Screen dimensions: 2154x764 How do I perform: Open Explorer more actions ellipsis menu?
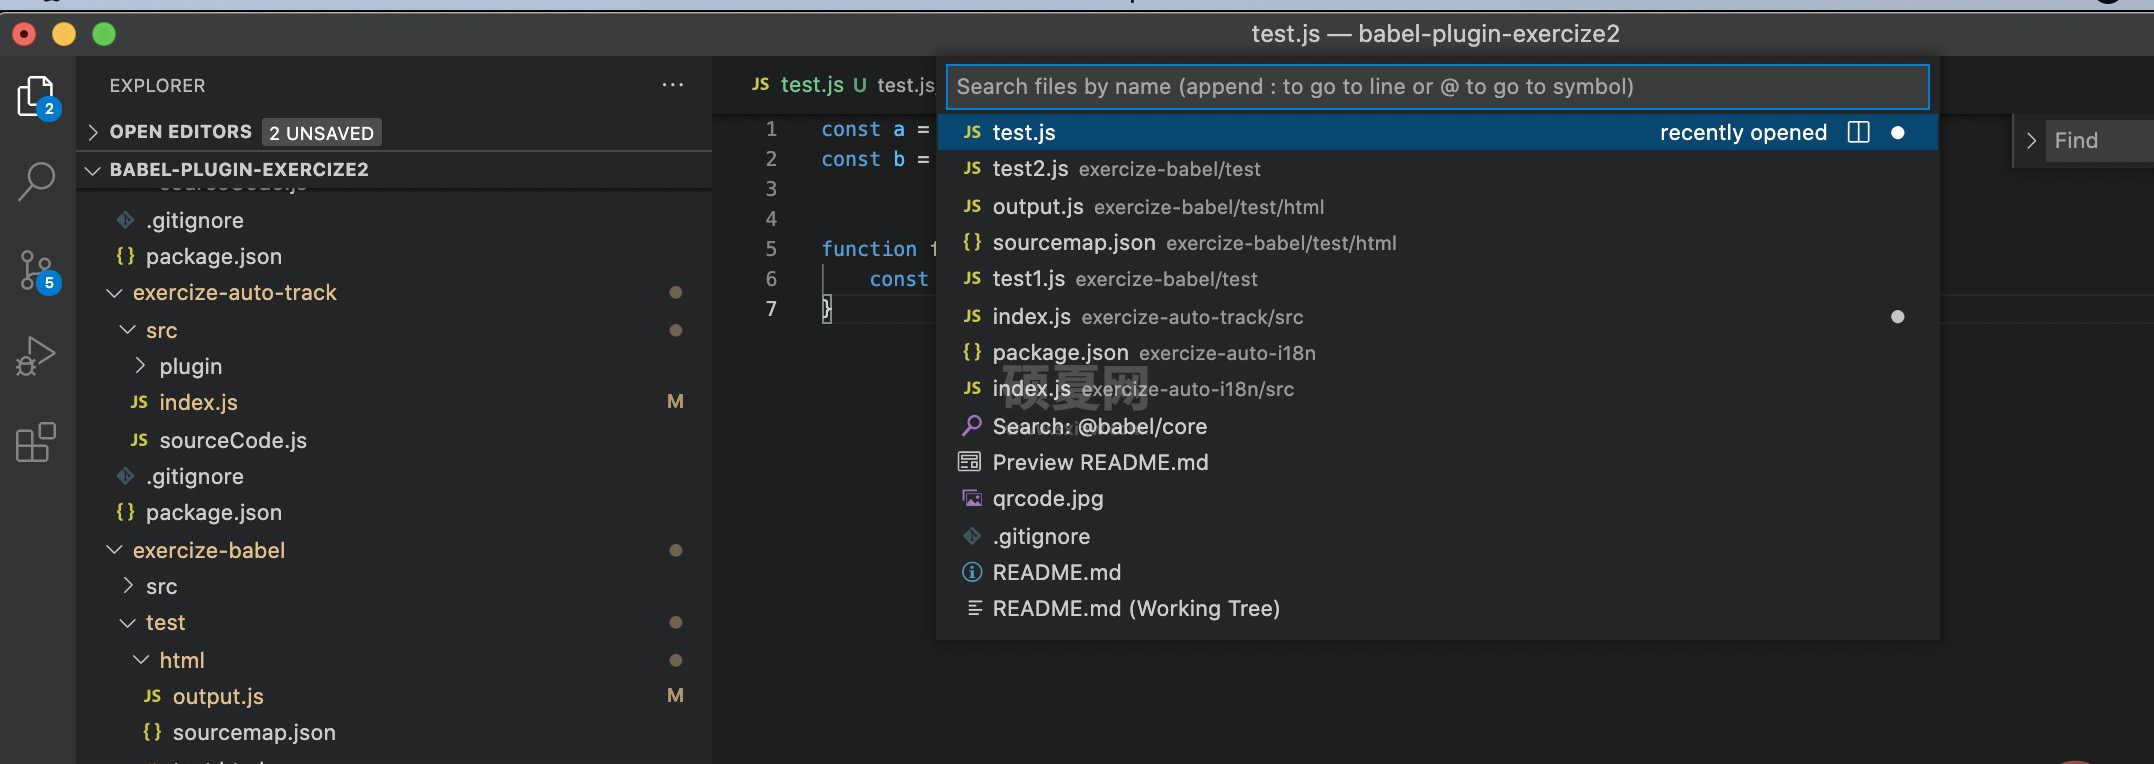point(673,85)
